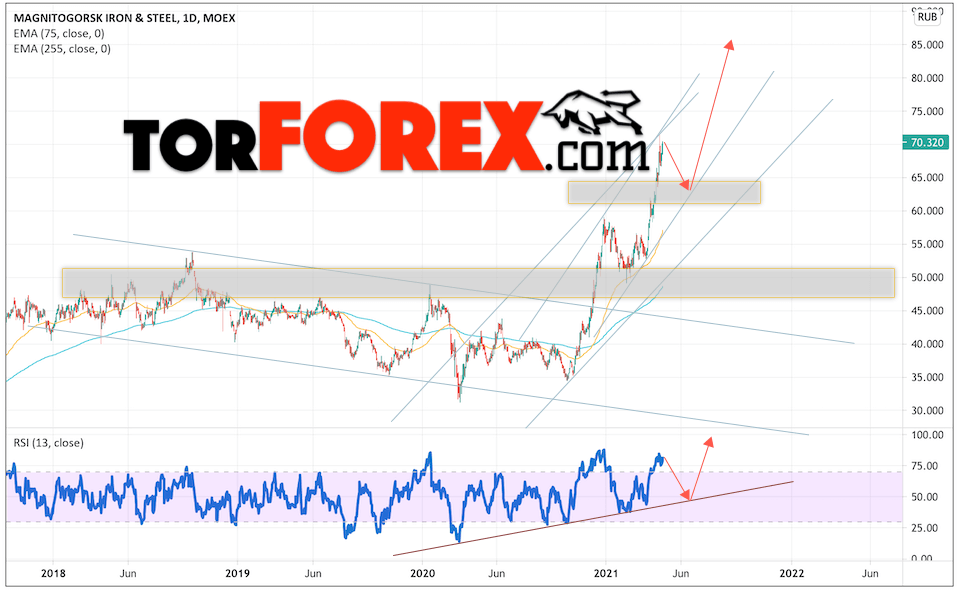Screen dimensions: 959x591
Task: Click the 75.000 price axis label
Action: [927, 111]
